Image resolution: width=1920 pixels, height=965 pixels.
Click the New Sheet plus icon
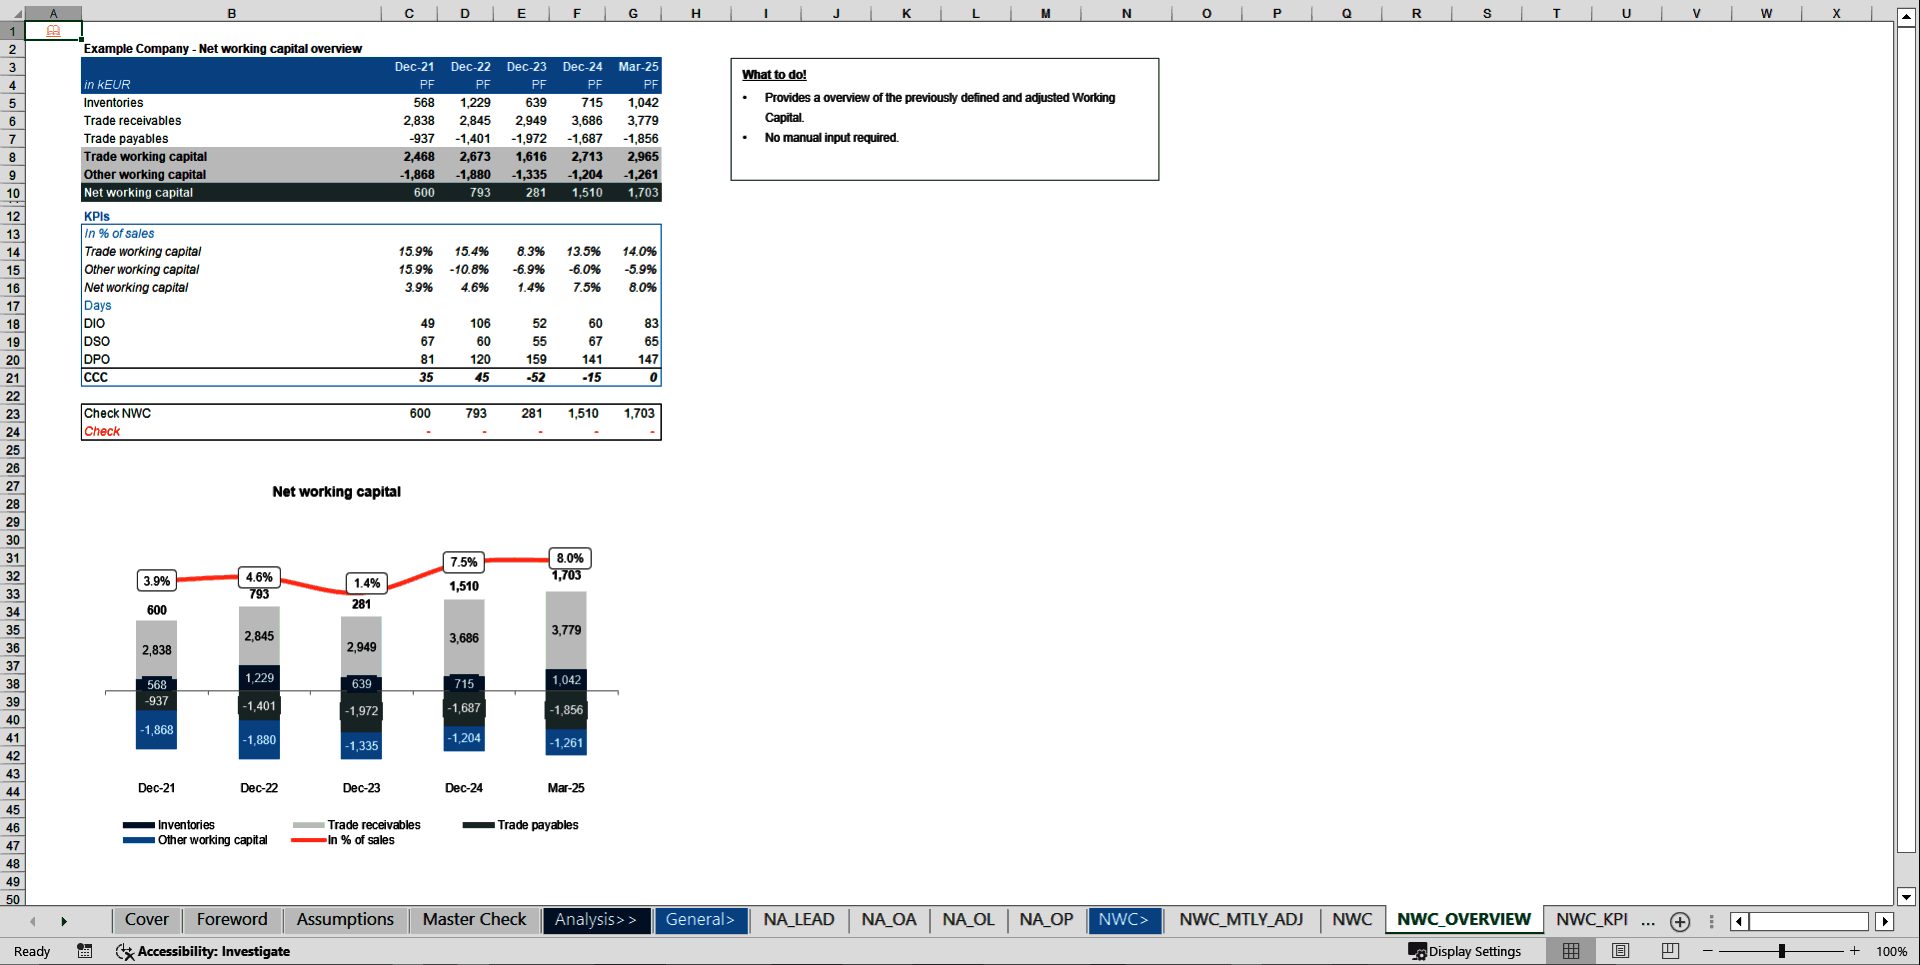[x=1679, y=921]
